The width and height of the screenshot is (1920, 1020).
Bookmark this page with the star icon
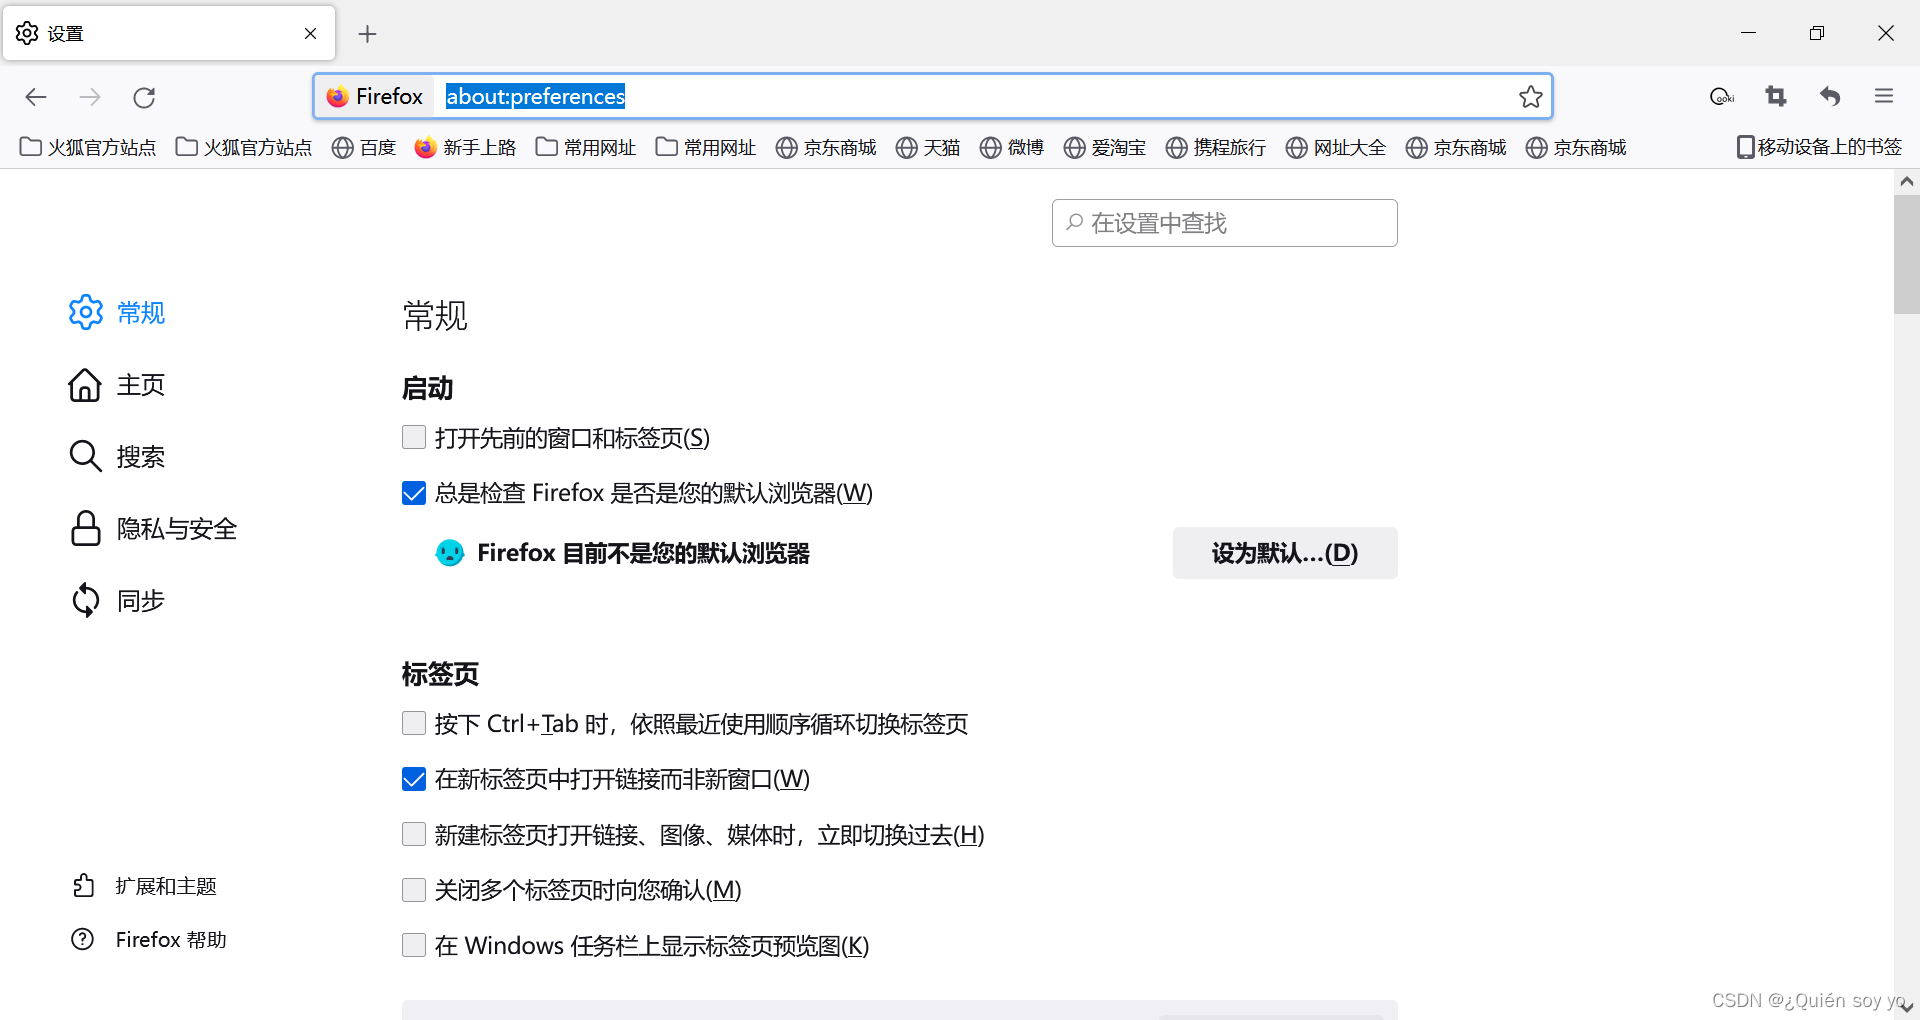point(1530,97)
